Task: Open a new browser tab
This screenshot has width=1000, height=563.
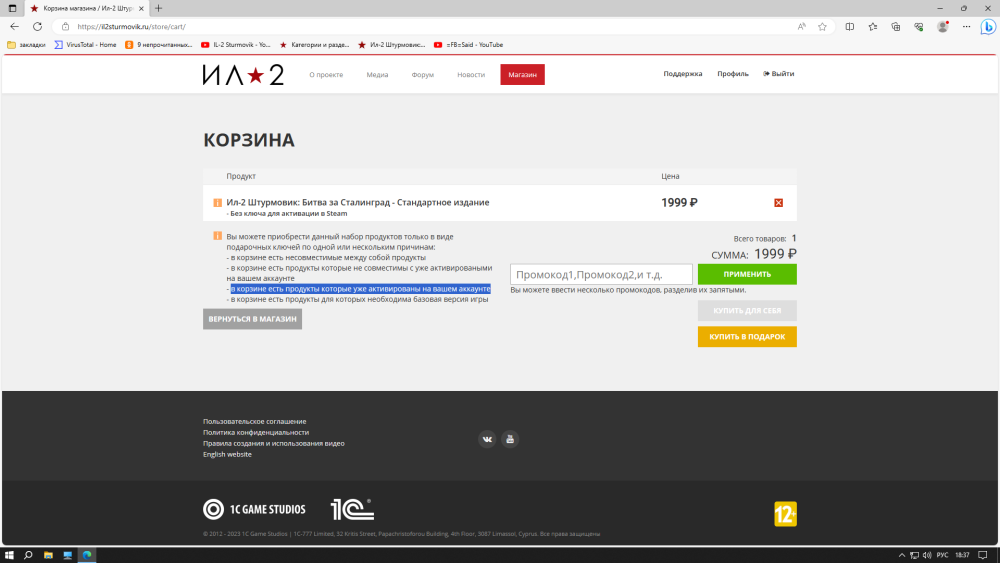Action: [x=158, y=8]
